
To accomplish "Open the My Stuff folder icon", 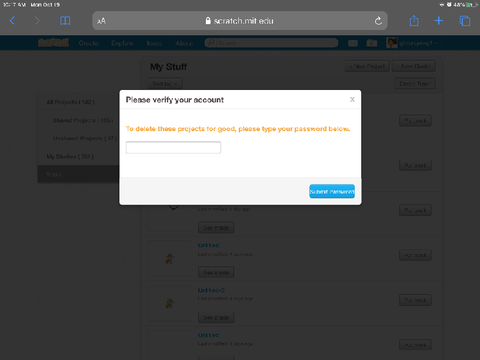I will click(372, 43).
